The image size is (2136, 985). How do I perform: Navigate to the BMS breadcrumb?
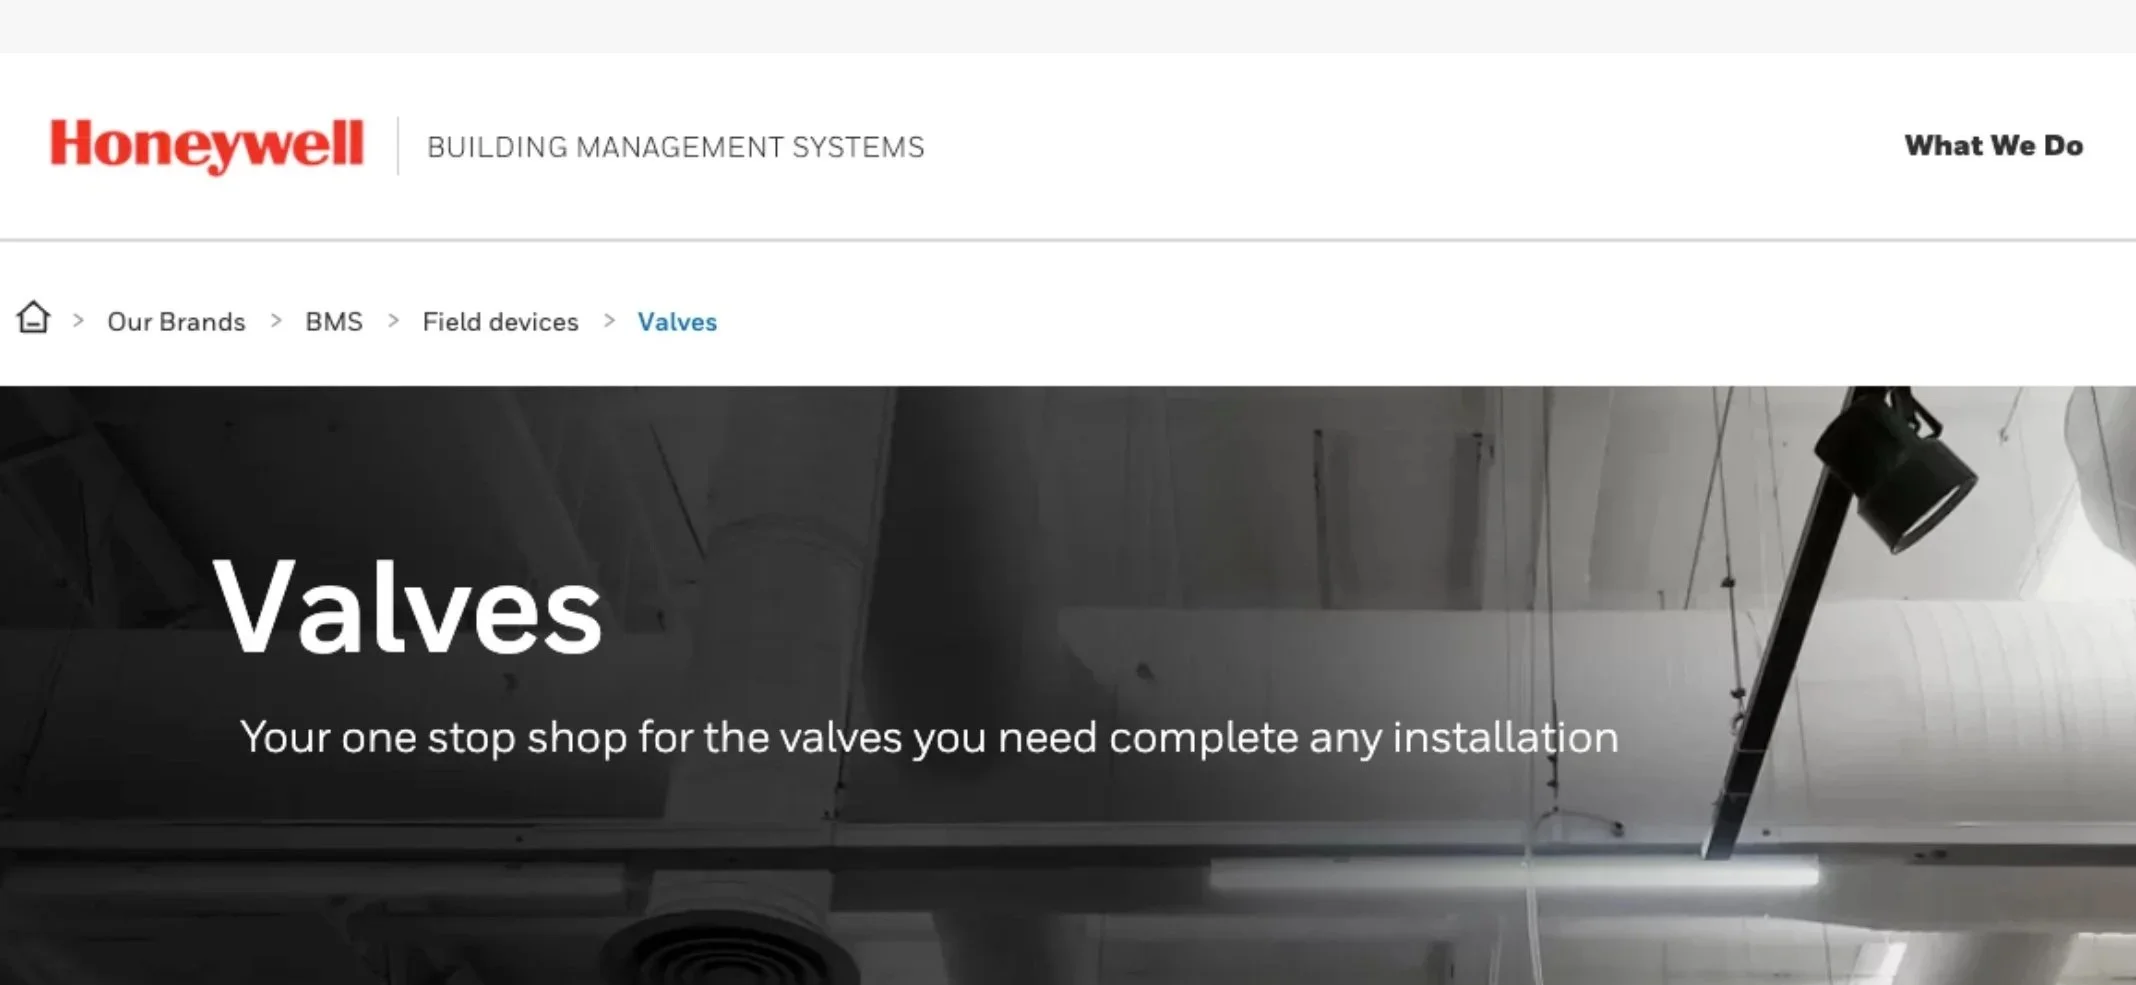(x=334, y=322)
